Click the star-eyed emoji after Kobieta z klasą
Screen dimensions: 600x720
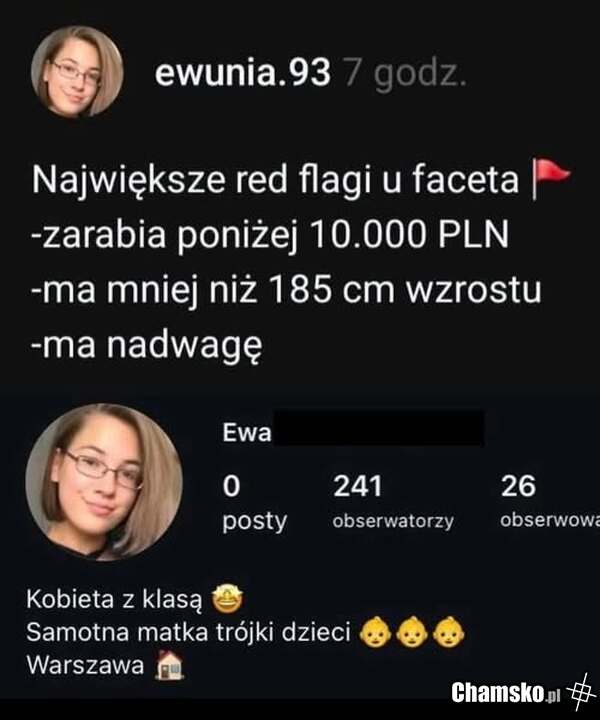pos(227,599)
